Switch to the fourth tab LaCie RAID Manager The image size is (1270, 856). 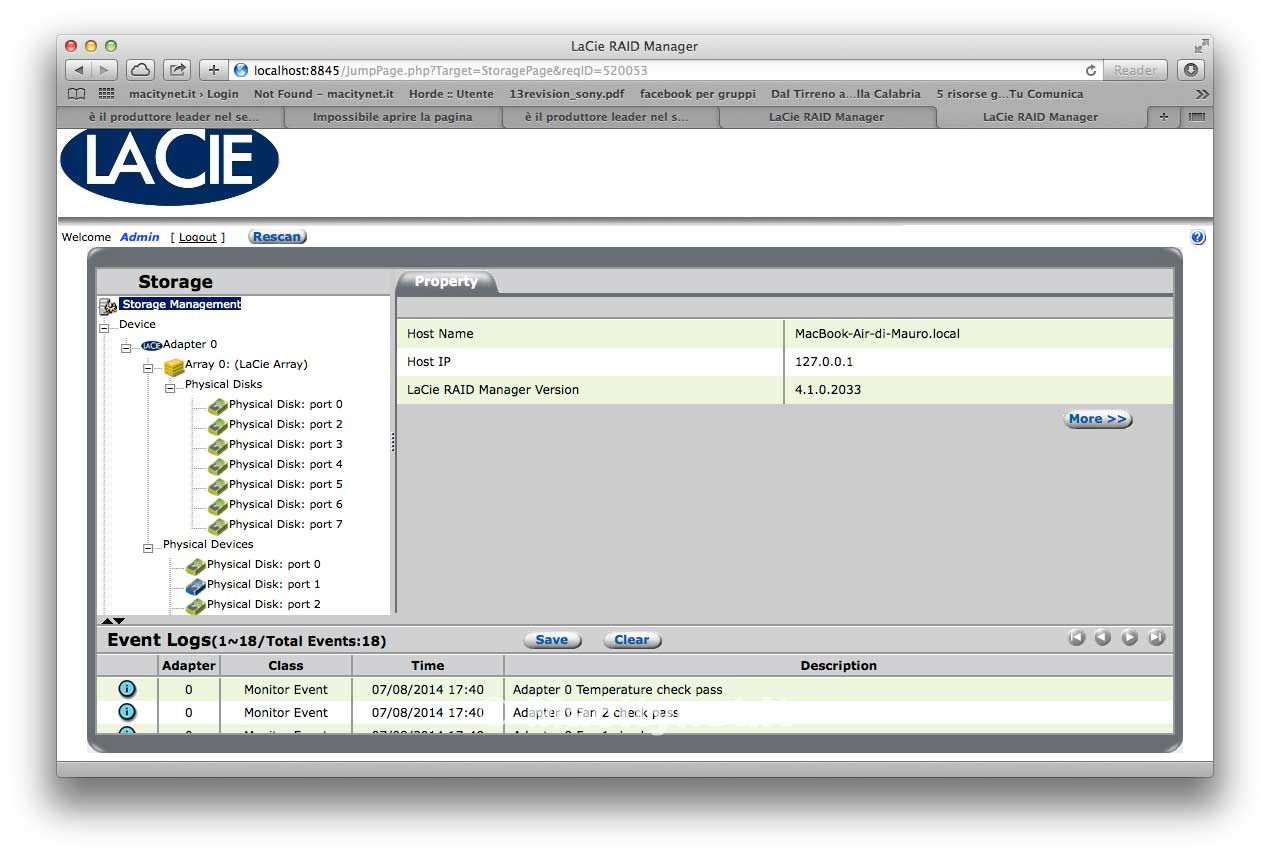pyautogui.click(x=826, y=117)
